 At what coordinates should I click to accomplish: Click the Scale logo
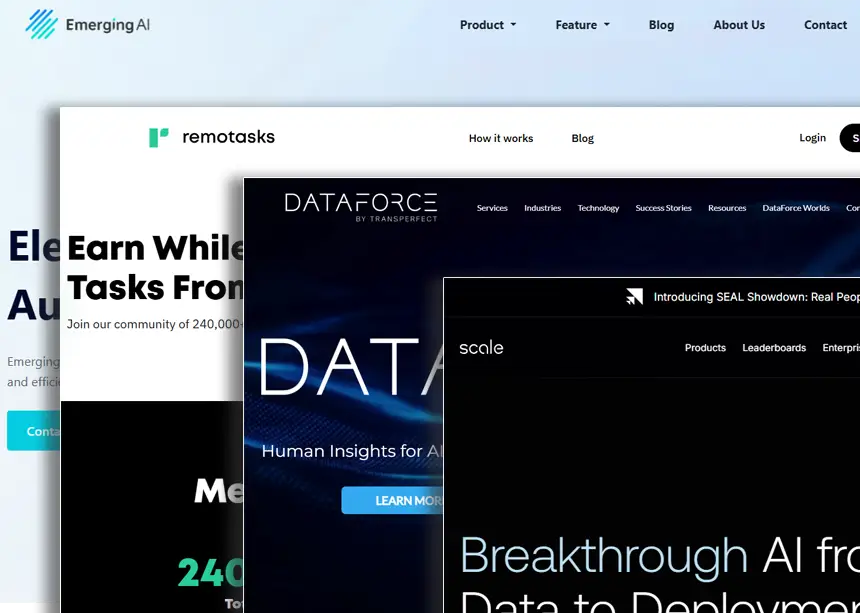click(481, 348)
